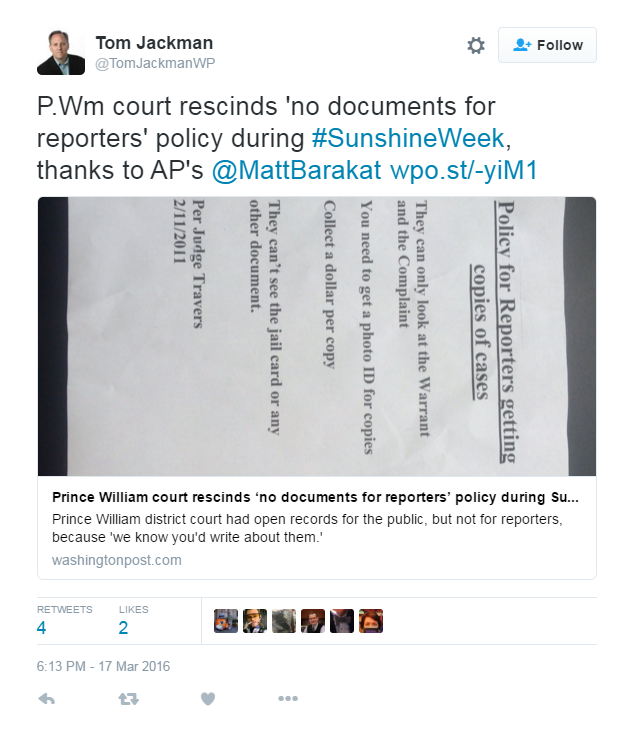Retweet this tweet using retweet icon
634x739 pixels.
128,698
